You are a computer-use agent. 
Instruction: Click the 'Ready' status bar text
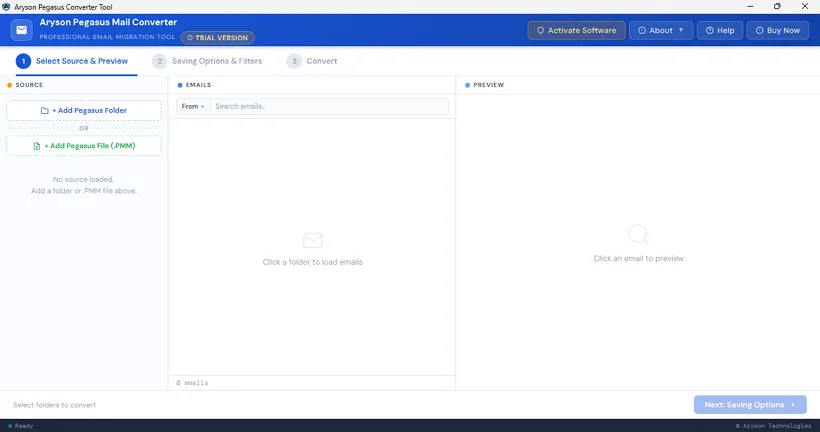pyautogui.click(x=24, y=426)
